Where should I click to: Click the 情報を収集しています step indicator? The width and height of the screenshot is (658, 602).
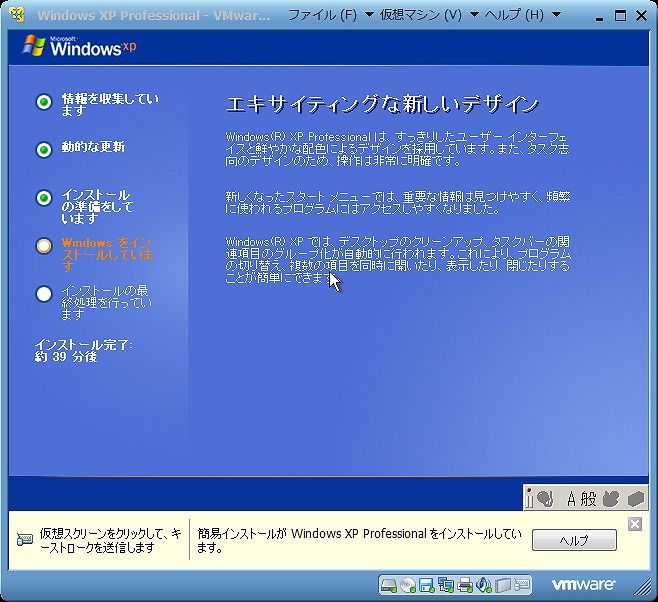tap(44, 102)
